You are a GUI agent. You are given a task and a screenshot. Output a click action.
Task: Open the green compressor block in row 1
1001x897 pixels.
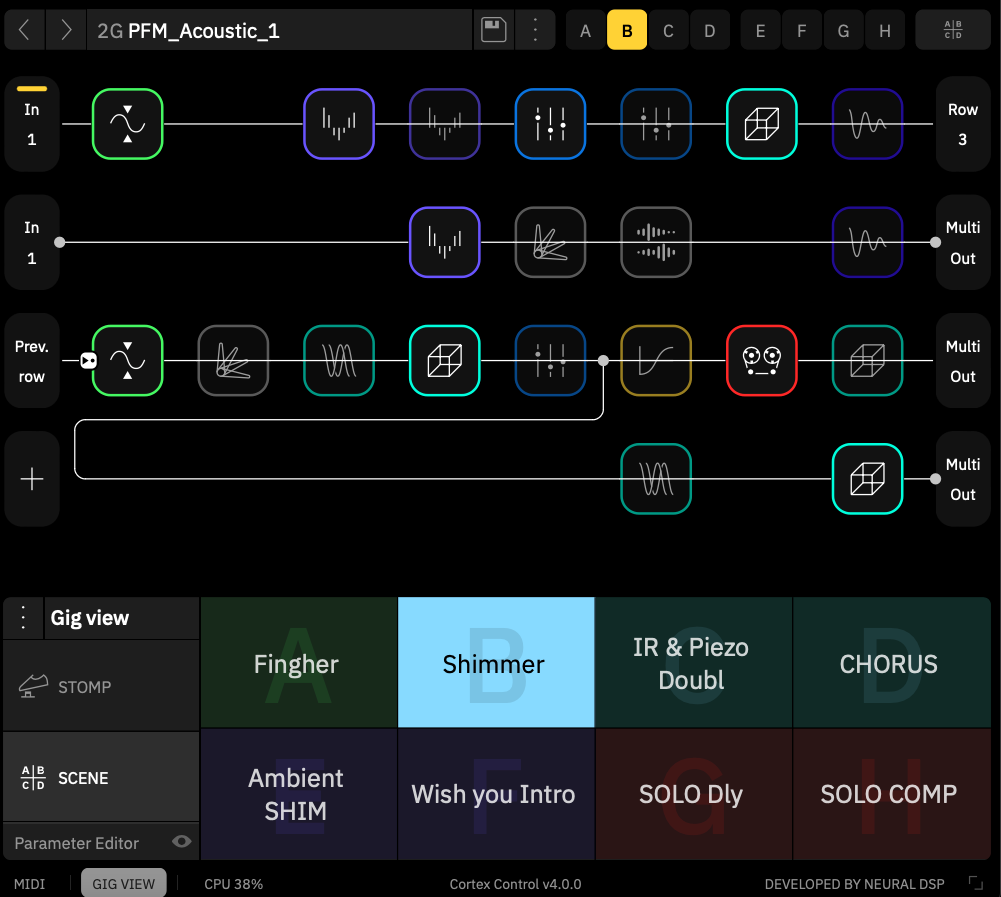click(x=127, y=124)
